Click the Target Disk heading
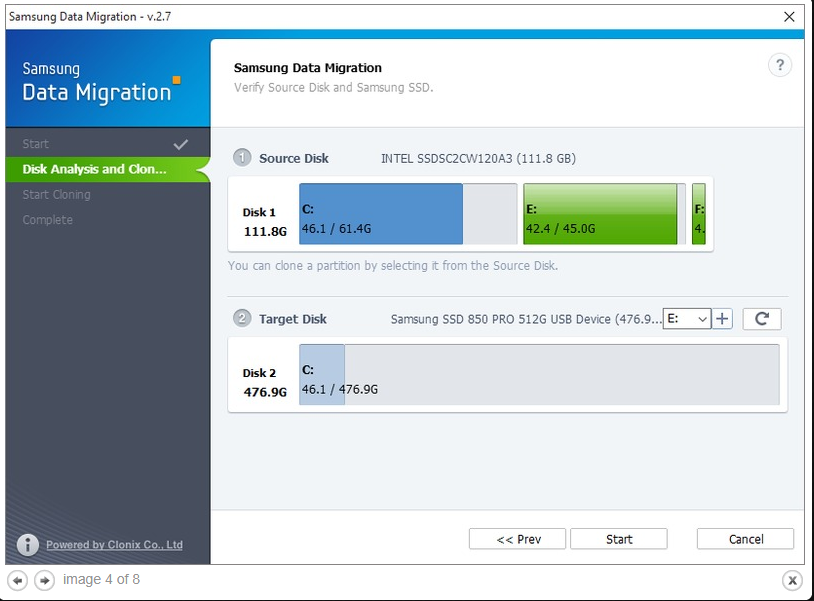The image size is (814, 601). click(293, 319)
